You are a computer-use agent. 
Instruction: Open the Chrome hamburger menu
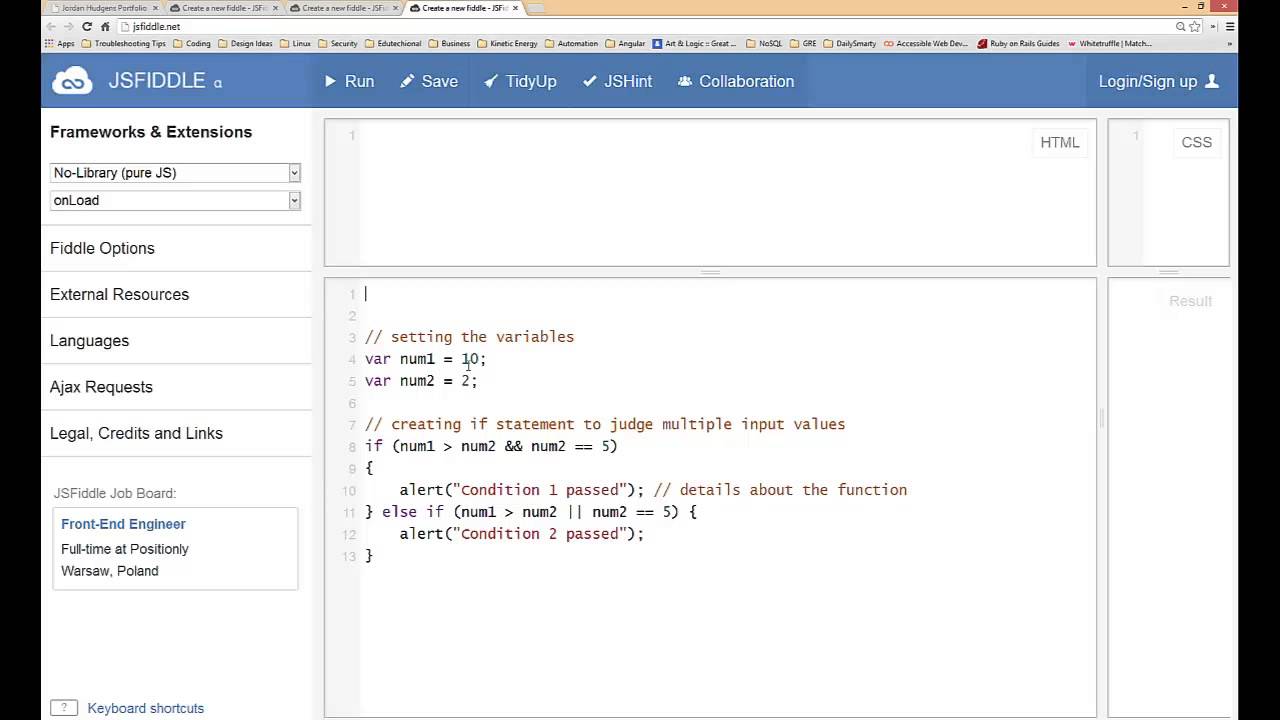click(1230, 27)
